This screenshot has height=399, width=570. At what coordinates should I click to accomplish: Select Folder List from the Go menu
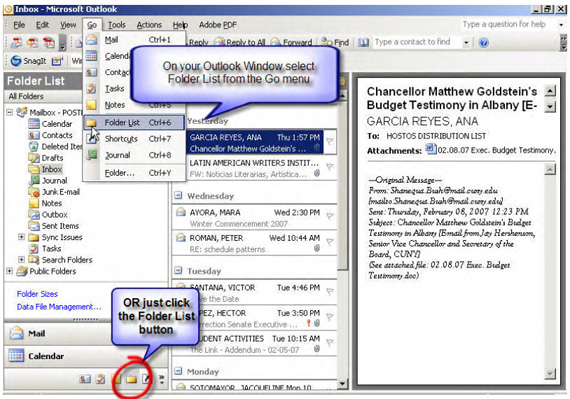point(134,123)
